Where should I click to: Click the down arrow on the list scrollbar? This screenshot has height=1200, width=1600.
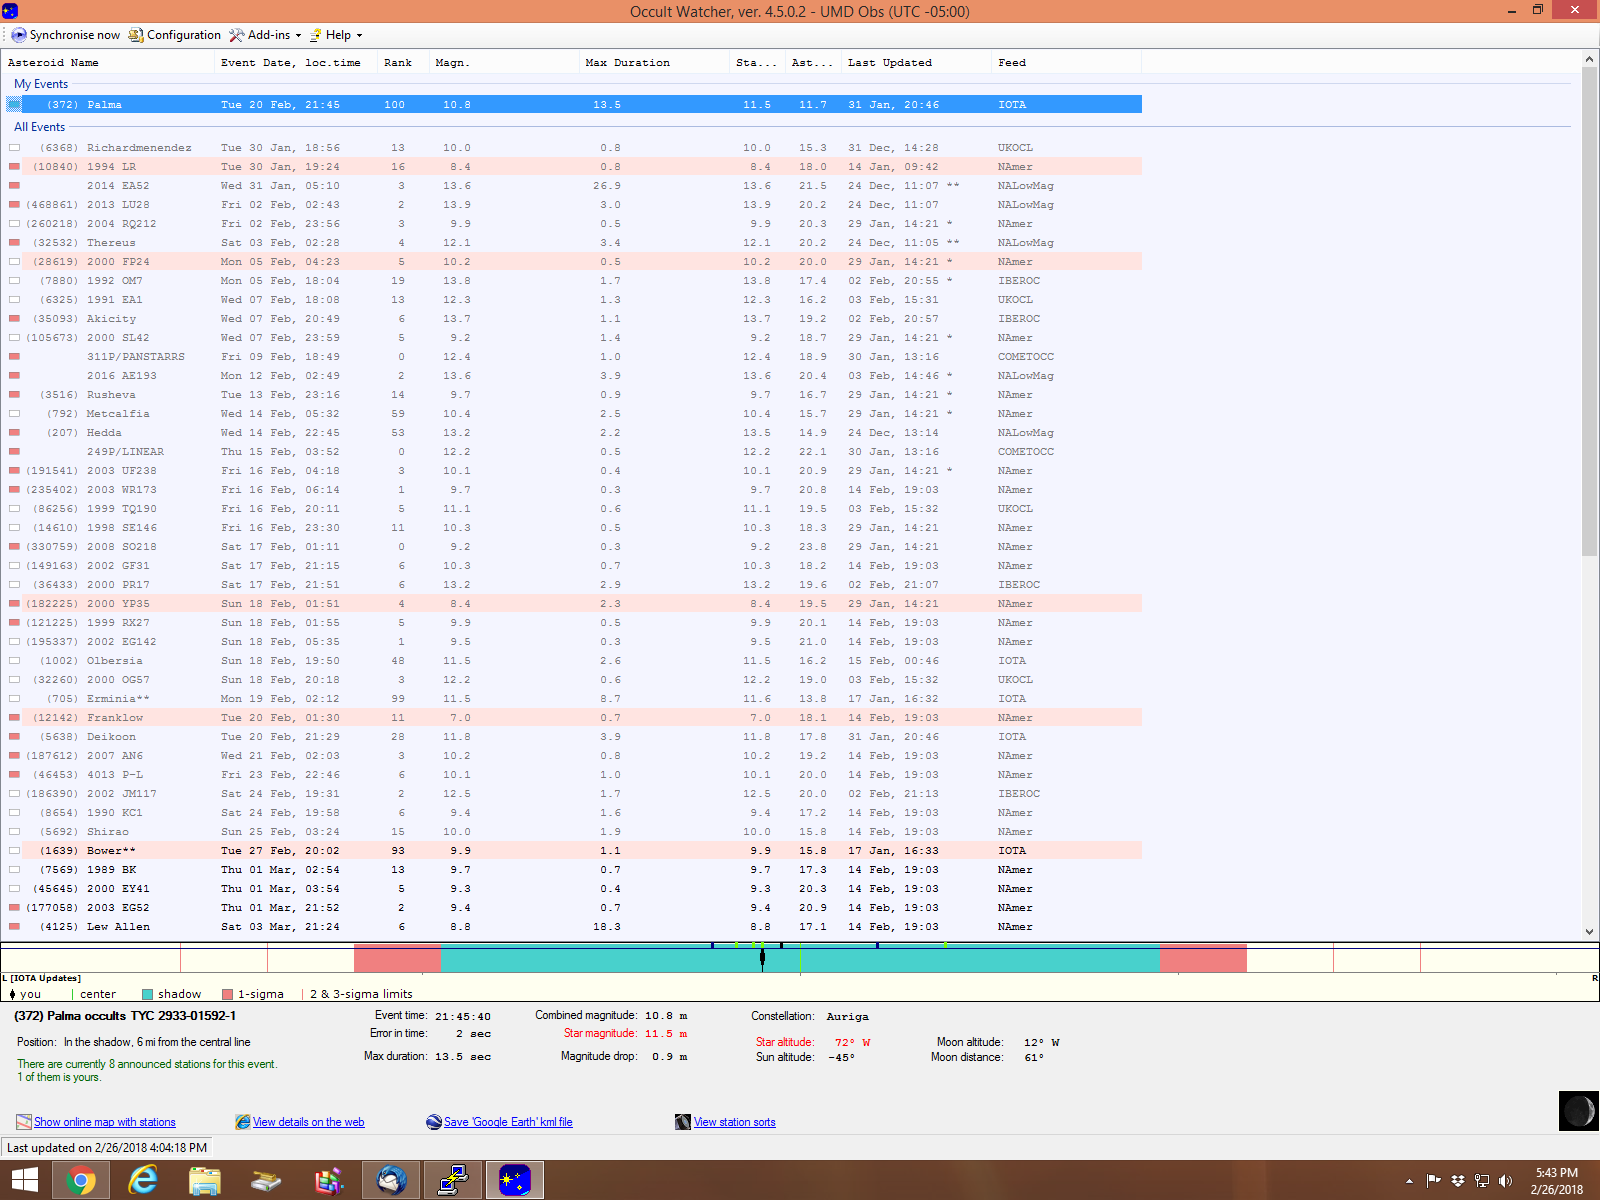pos(1589,931)
